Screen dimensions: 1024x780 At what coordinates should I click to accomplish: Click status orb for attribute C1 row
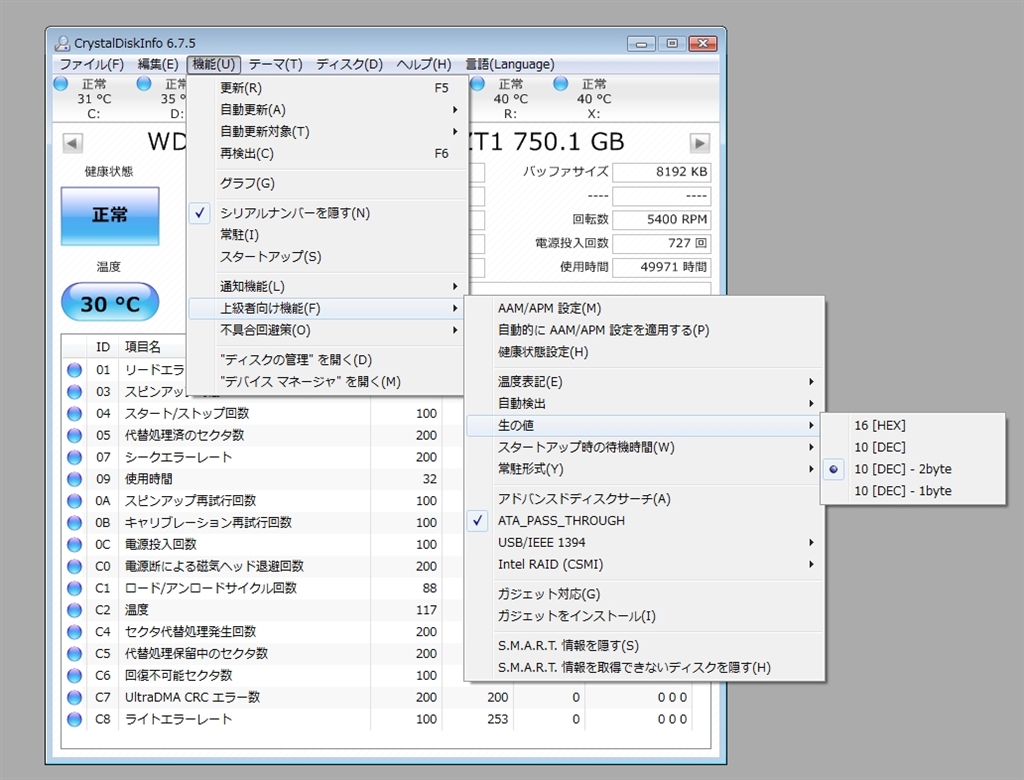tap(74, 588)
